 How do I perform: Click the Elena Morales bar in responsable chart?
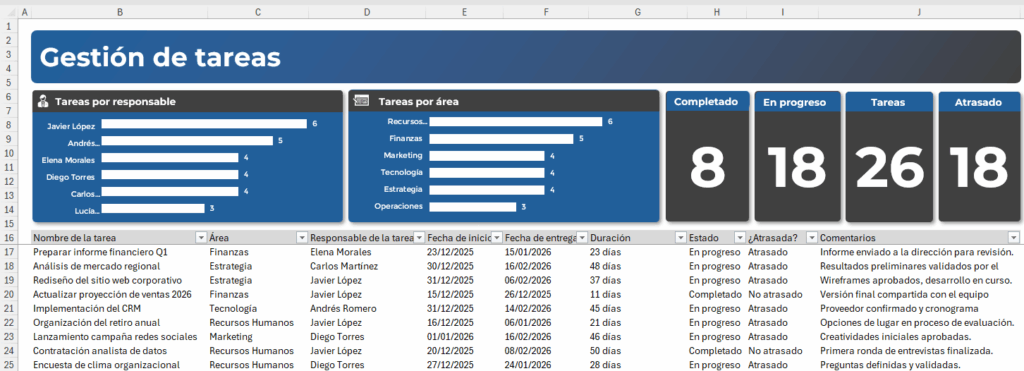tap(170, 157)
